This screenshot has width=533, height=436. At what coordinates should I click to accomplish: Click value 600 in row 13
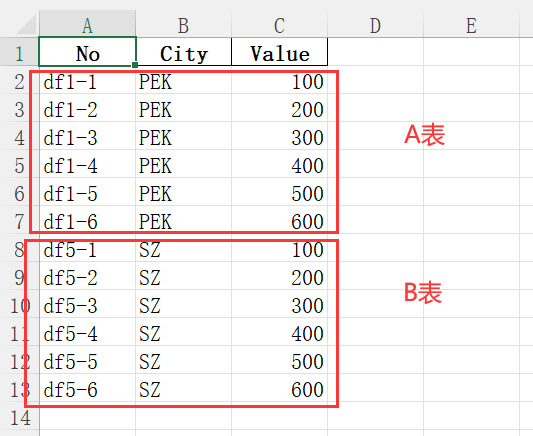(x=280, y=388)
